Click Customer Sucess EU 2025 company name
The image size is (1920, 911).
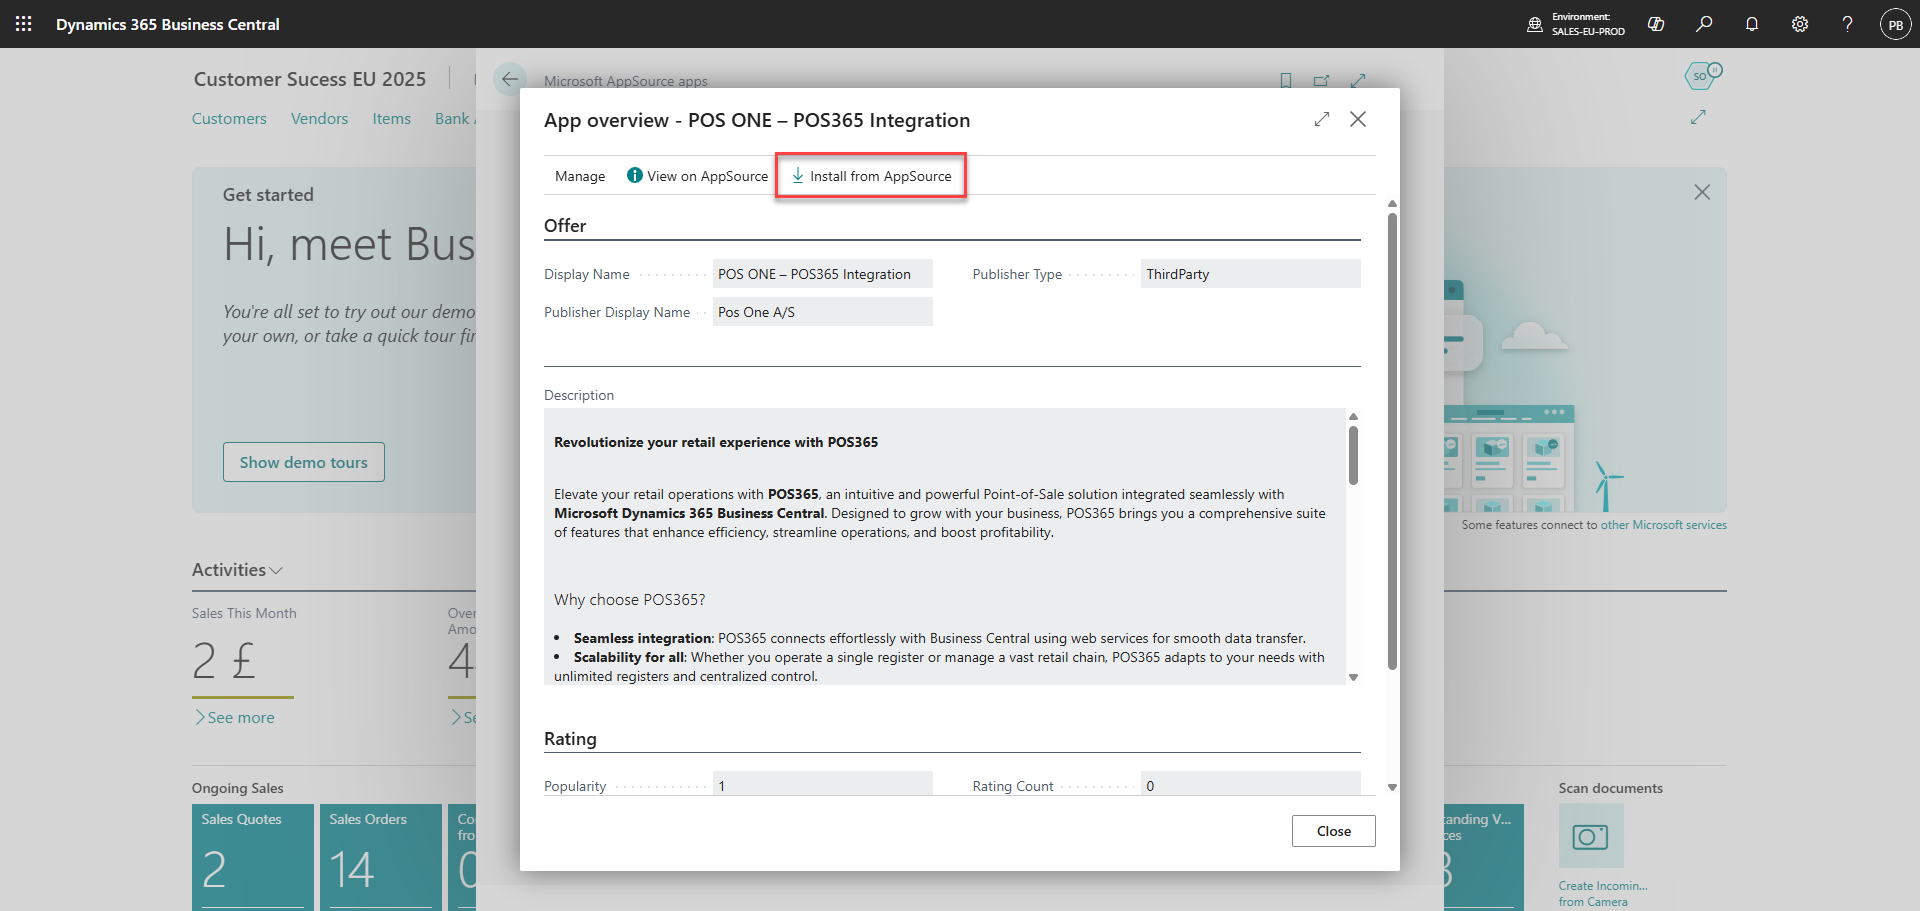(x=310, y=79)
